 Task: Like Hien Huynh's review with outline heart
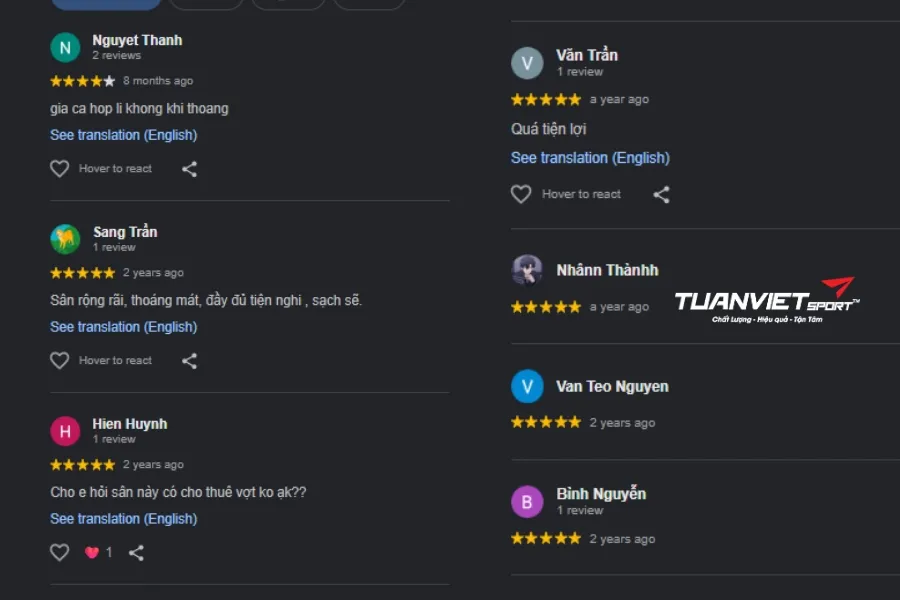click(60, 552)
